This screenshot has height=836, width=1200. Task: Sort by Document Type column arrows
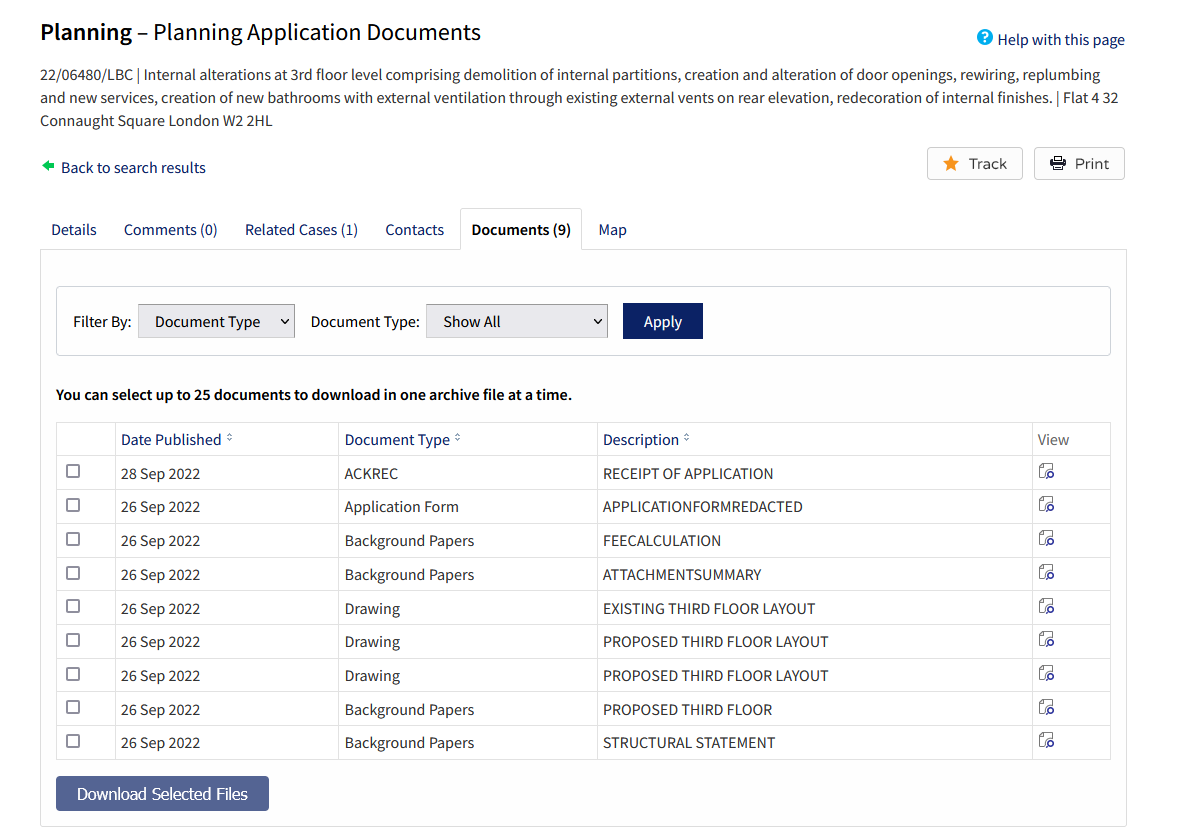pos(458,439)
